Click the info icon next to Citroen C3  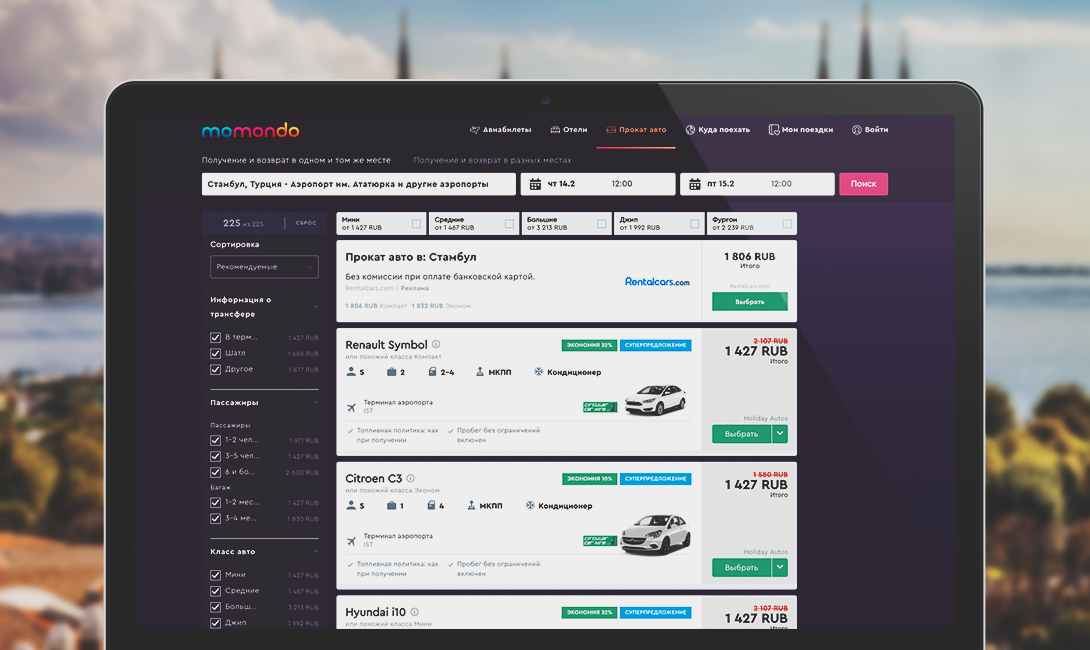tap(411, 478)
